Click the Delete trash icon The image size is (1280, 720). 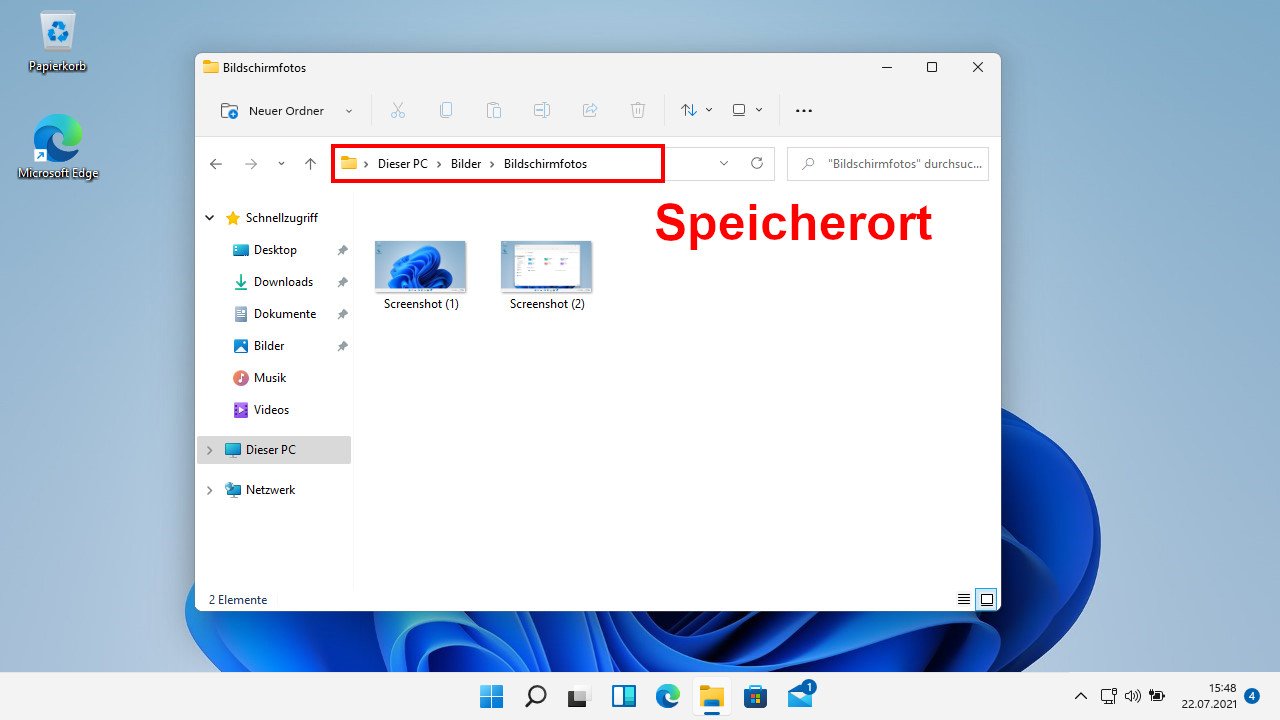point(638,110)
